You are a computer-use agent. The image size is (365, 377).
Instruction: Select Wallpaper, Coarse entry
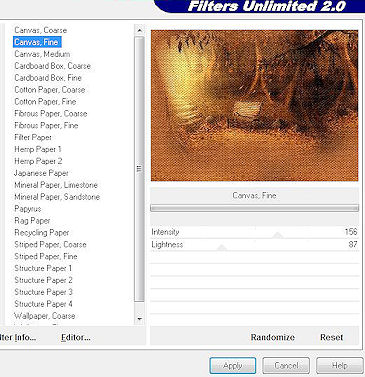(44, 316)
